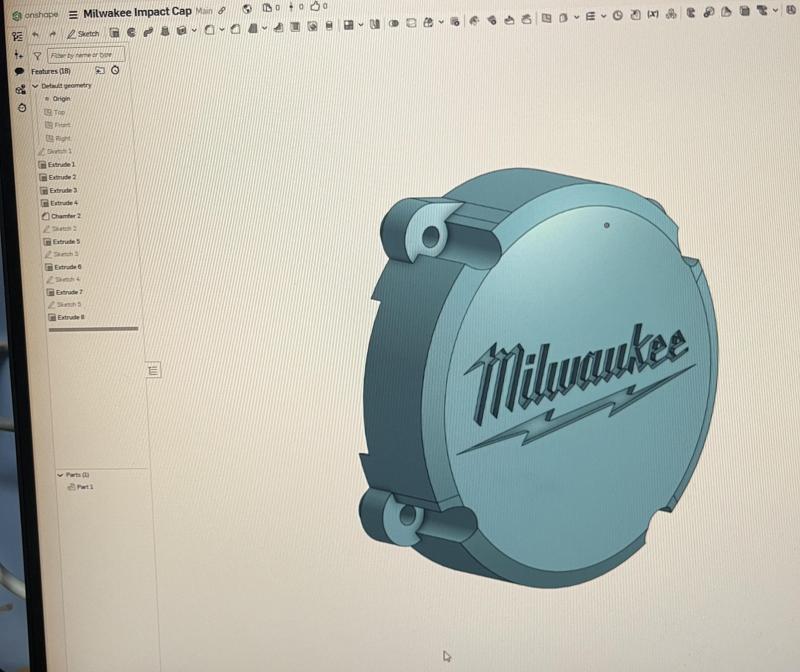Click the Milwaukee logo on the 3D cap model
800x672 pixels.
(577, 388)
